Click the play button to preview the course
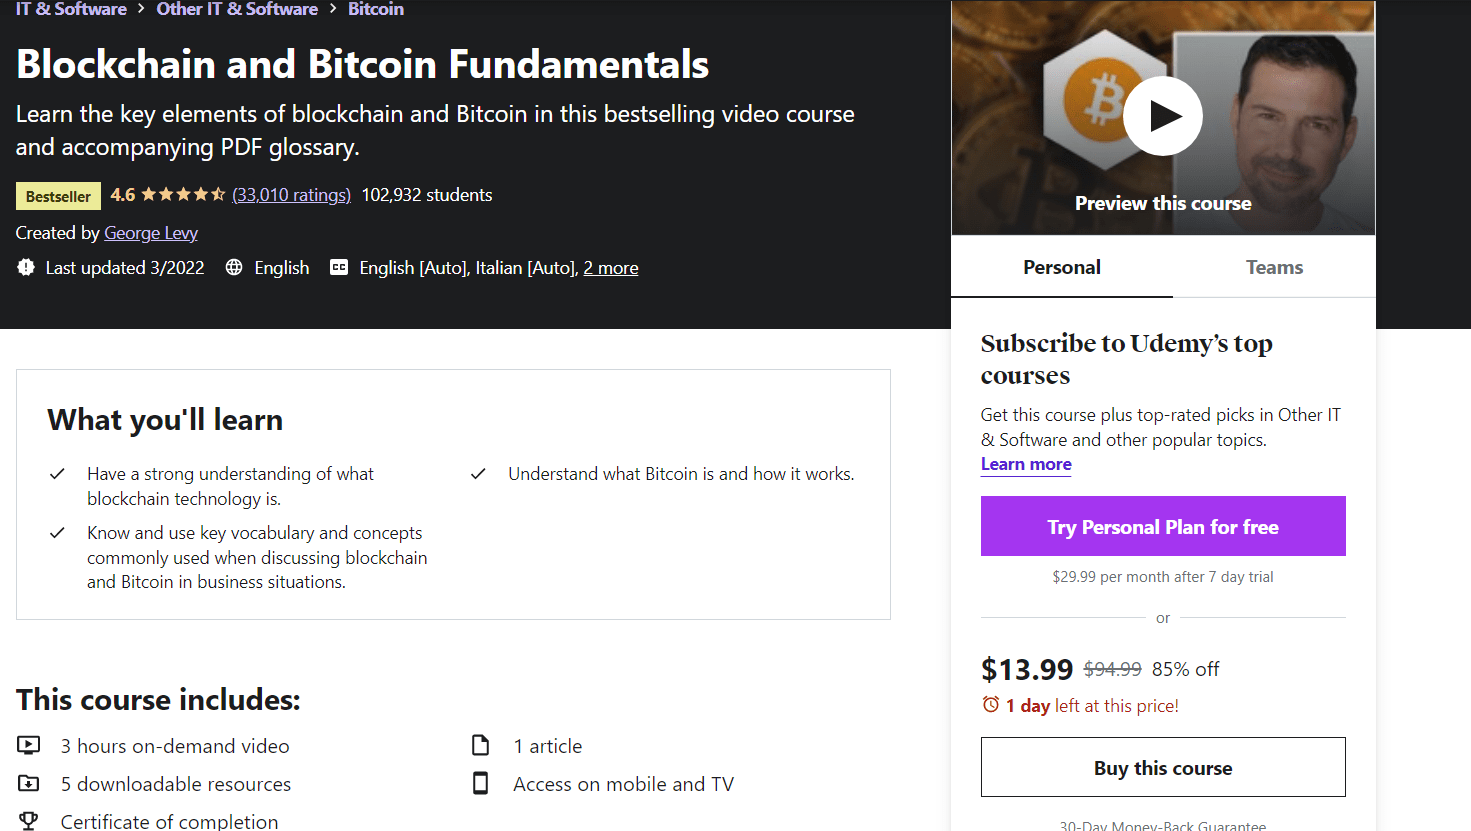This screenshot has height=831, width=1471. pos(1163,116)
